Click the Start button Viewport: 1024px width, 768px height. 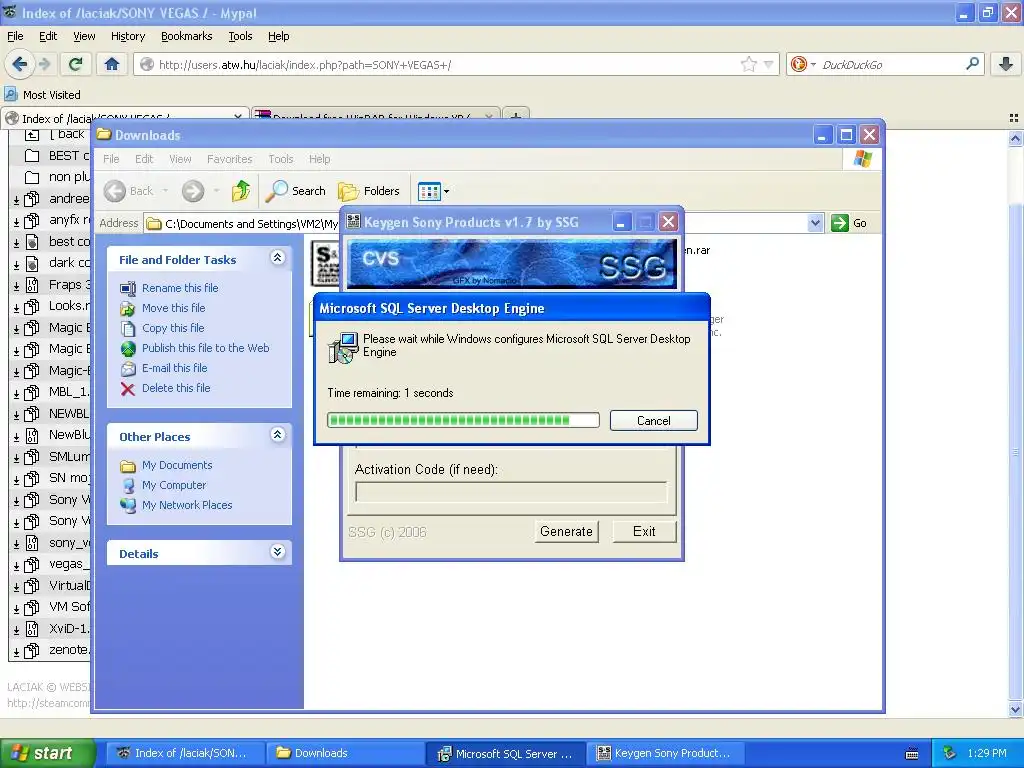47,753
